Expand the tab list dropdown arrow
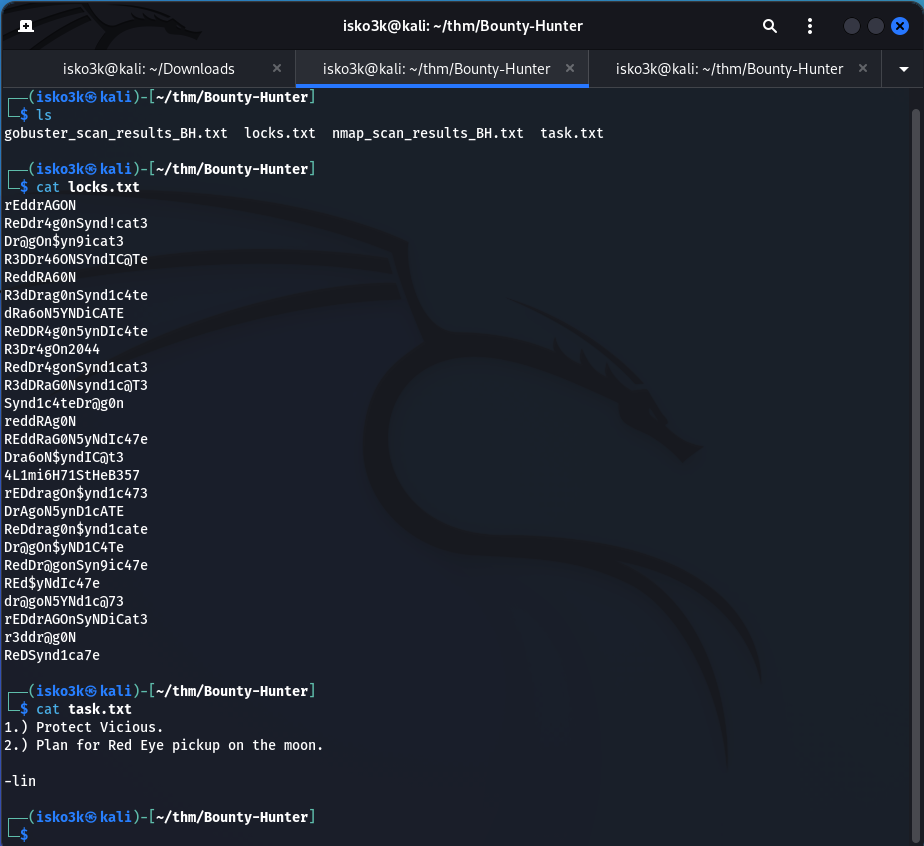924x846 pixels. [904, 69]
